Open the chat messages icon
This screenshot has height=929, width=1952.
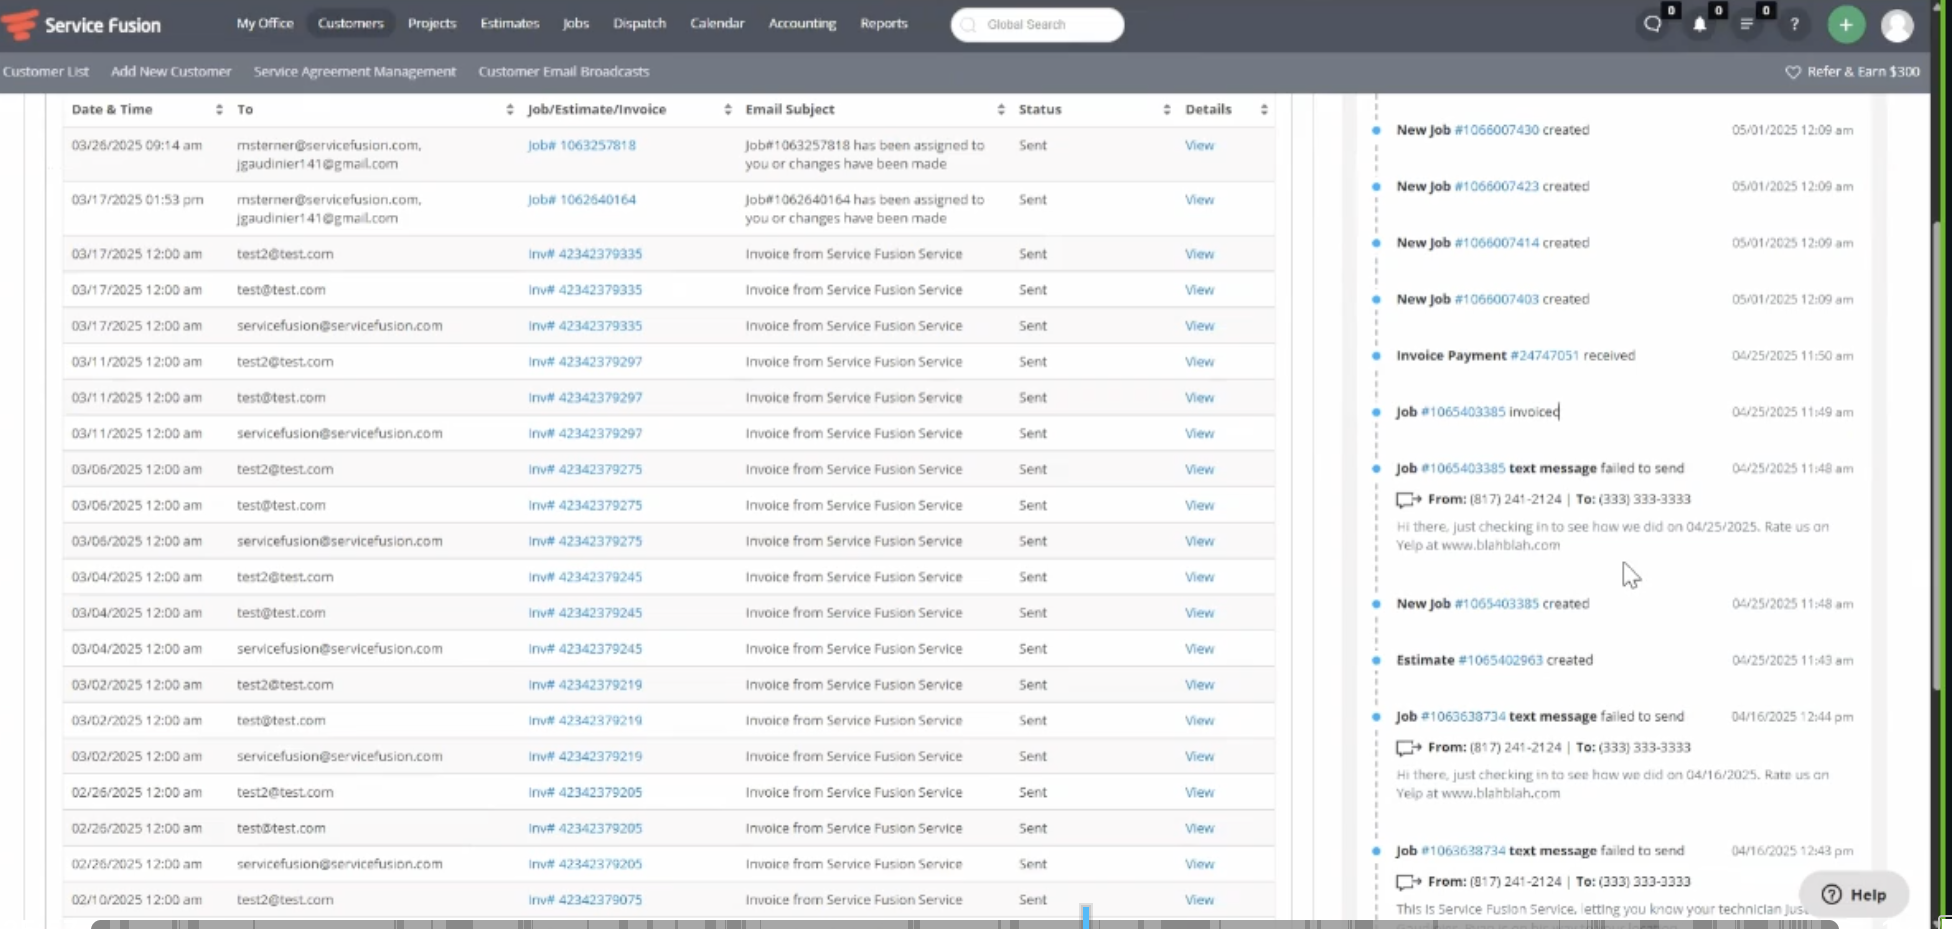point(1652,25)
